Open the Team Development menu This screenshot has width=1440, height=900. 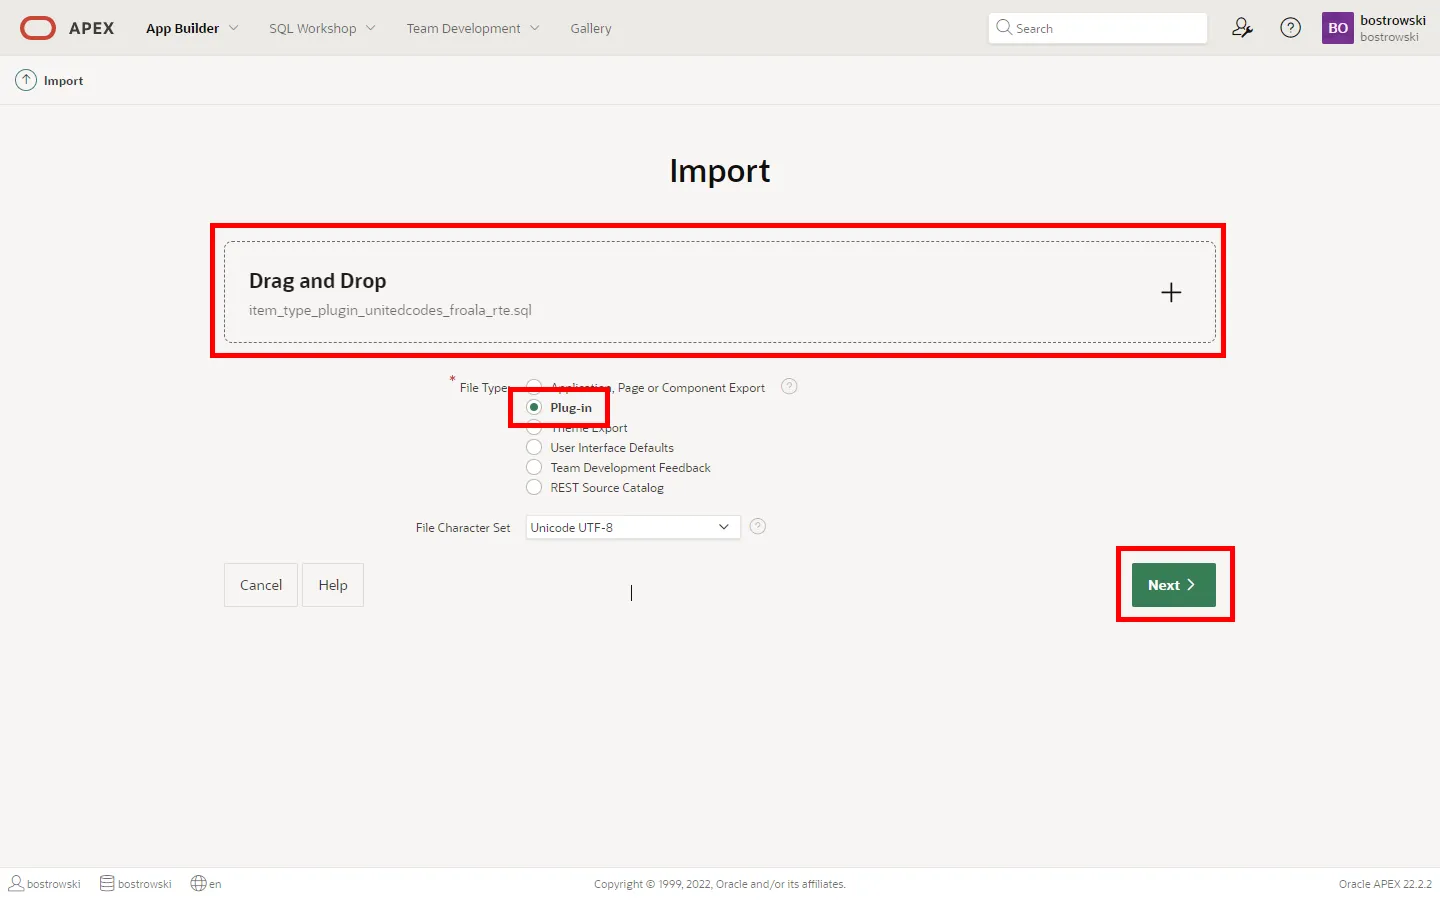click(472, 28)
